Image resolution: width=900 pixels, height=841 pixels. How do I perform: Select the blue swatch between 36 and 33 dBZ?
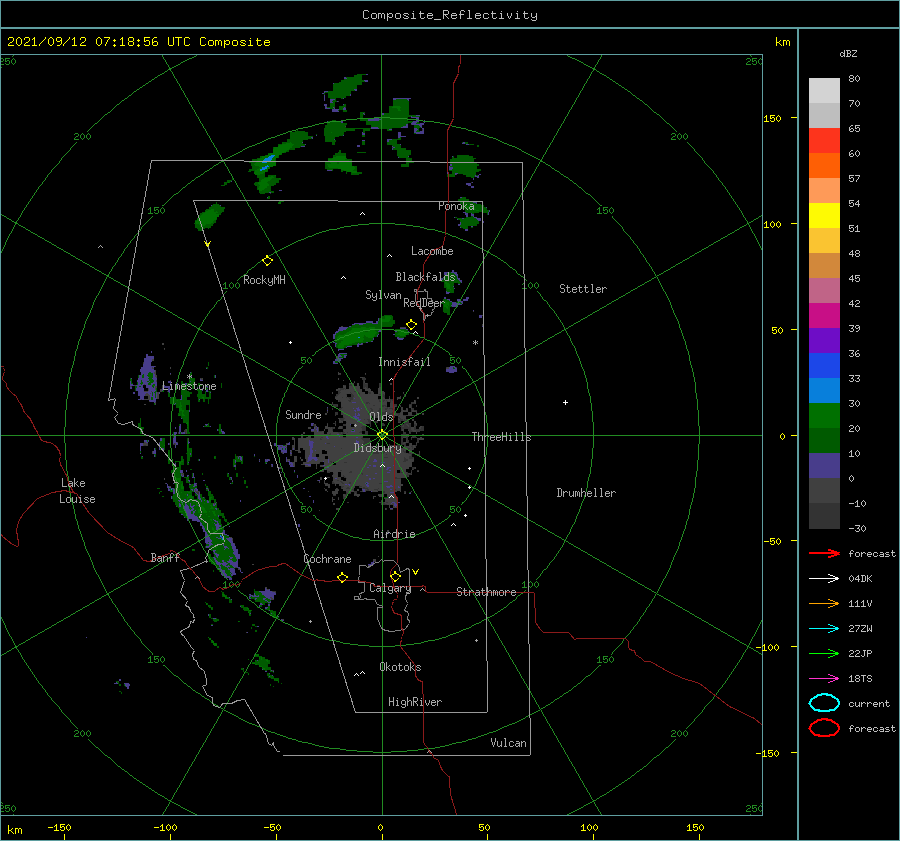tap(824, 366)
